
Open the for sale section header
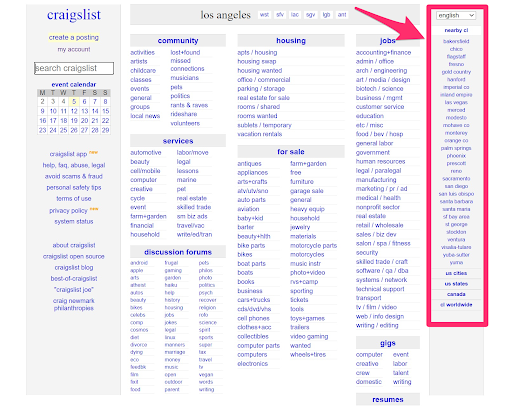coord(291,152)
